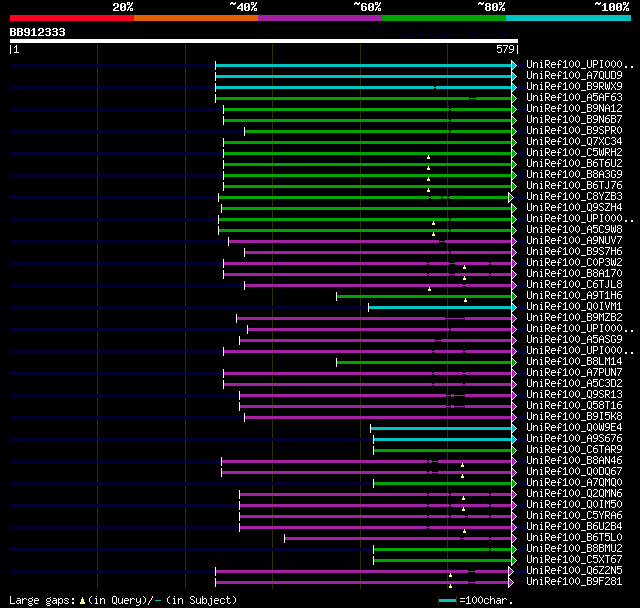Click the purple ~60% legend color bar
This screenshot has width=640, height=608.
[320, 18]
